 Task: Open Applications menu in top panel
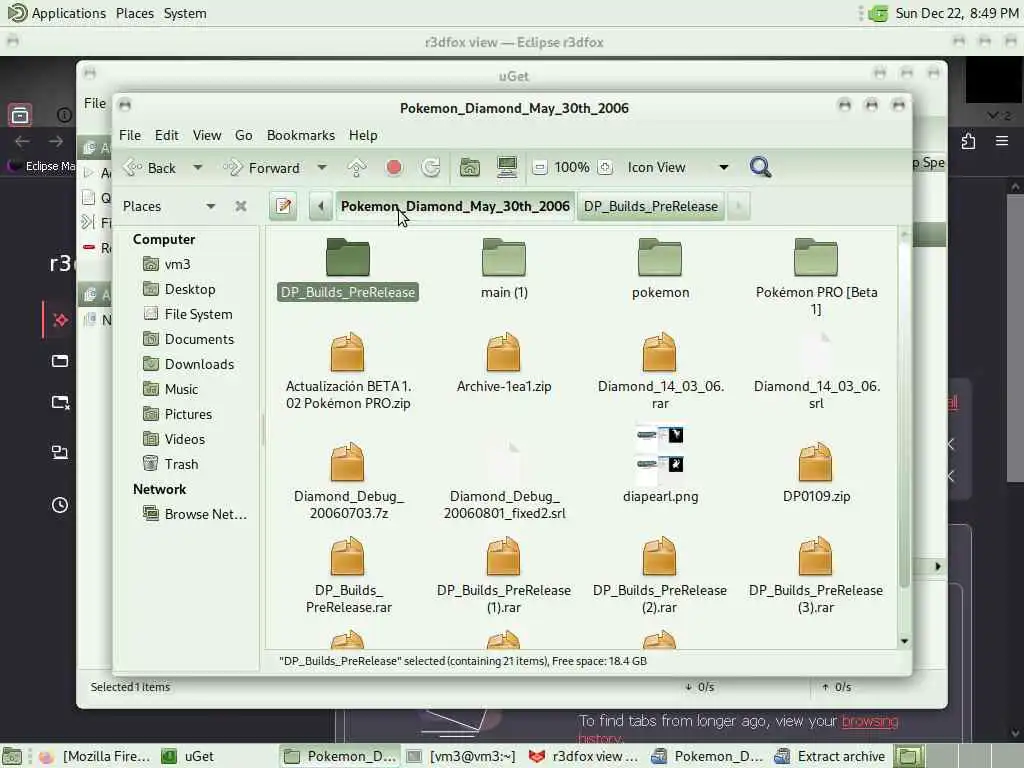point(57,13)
